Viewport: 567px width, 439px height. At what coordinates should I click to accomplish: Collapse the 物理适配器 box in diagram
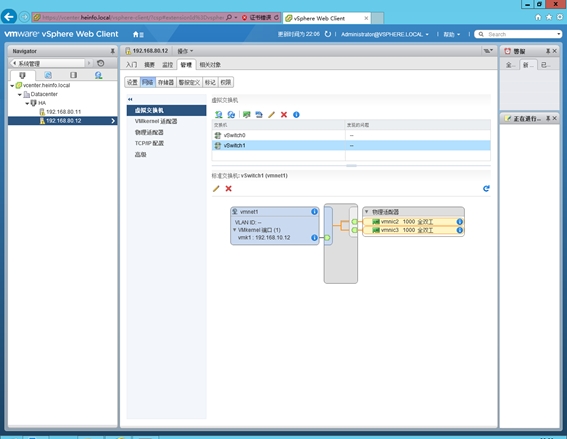click(x=366, y=212)
